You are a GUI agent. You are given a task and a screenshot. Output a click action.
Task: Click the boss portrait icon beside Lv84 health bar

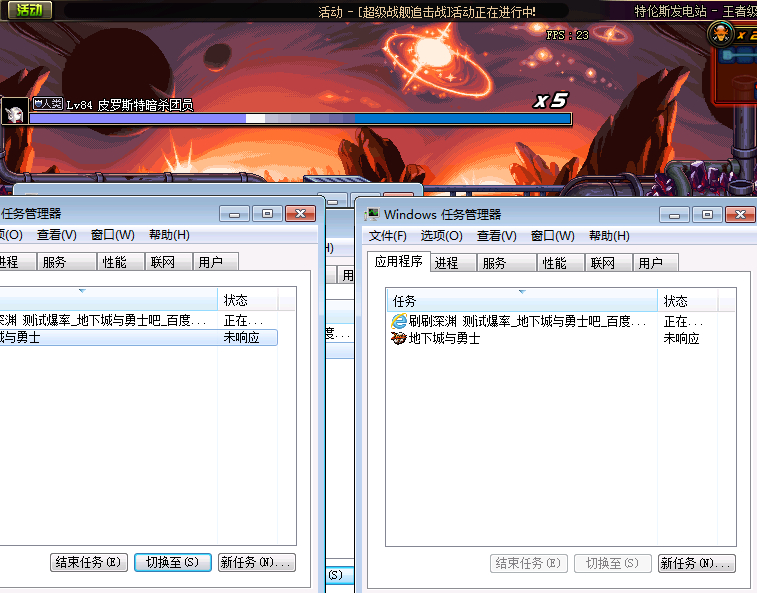click(14, 112)
